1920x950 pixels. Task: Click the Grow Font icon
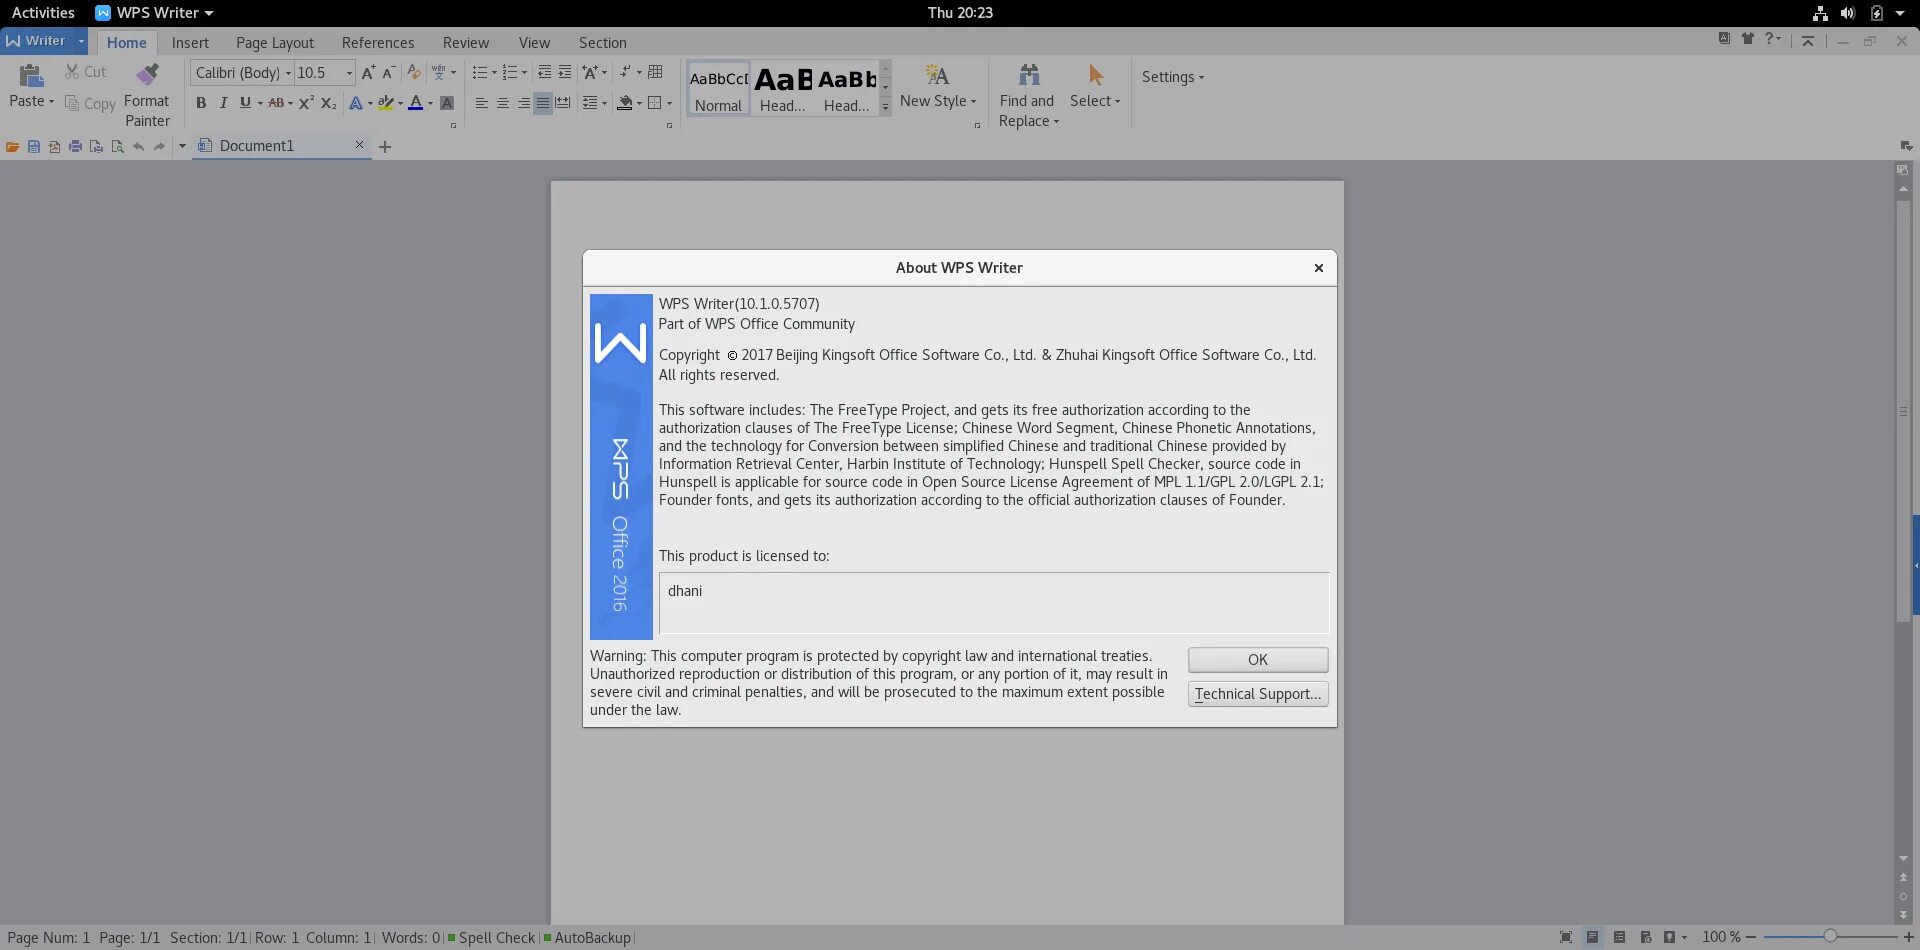click(368, 72)
